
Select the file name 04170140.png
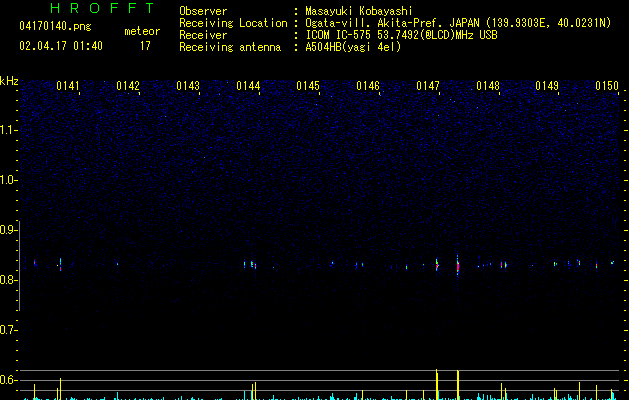(x=55, y=27)
